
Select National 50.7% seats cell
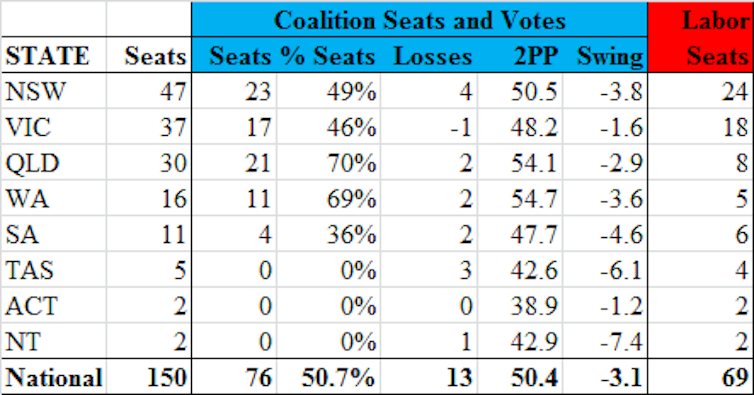pos(338,377)
